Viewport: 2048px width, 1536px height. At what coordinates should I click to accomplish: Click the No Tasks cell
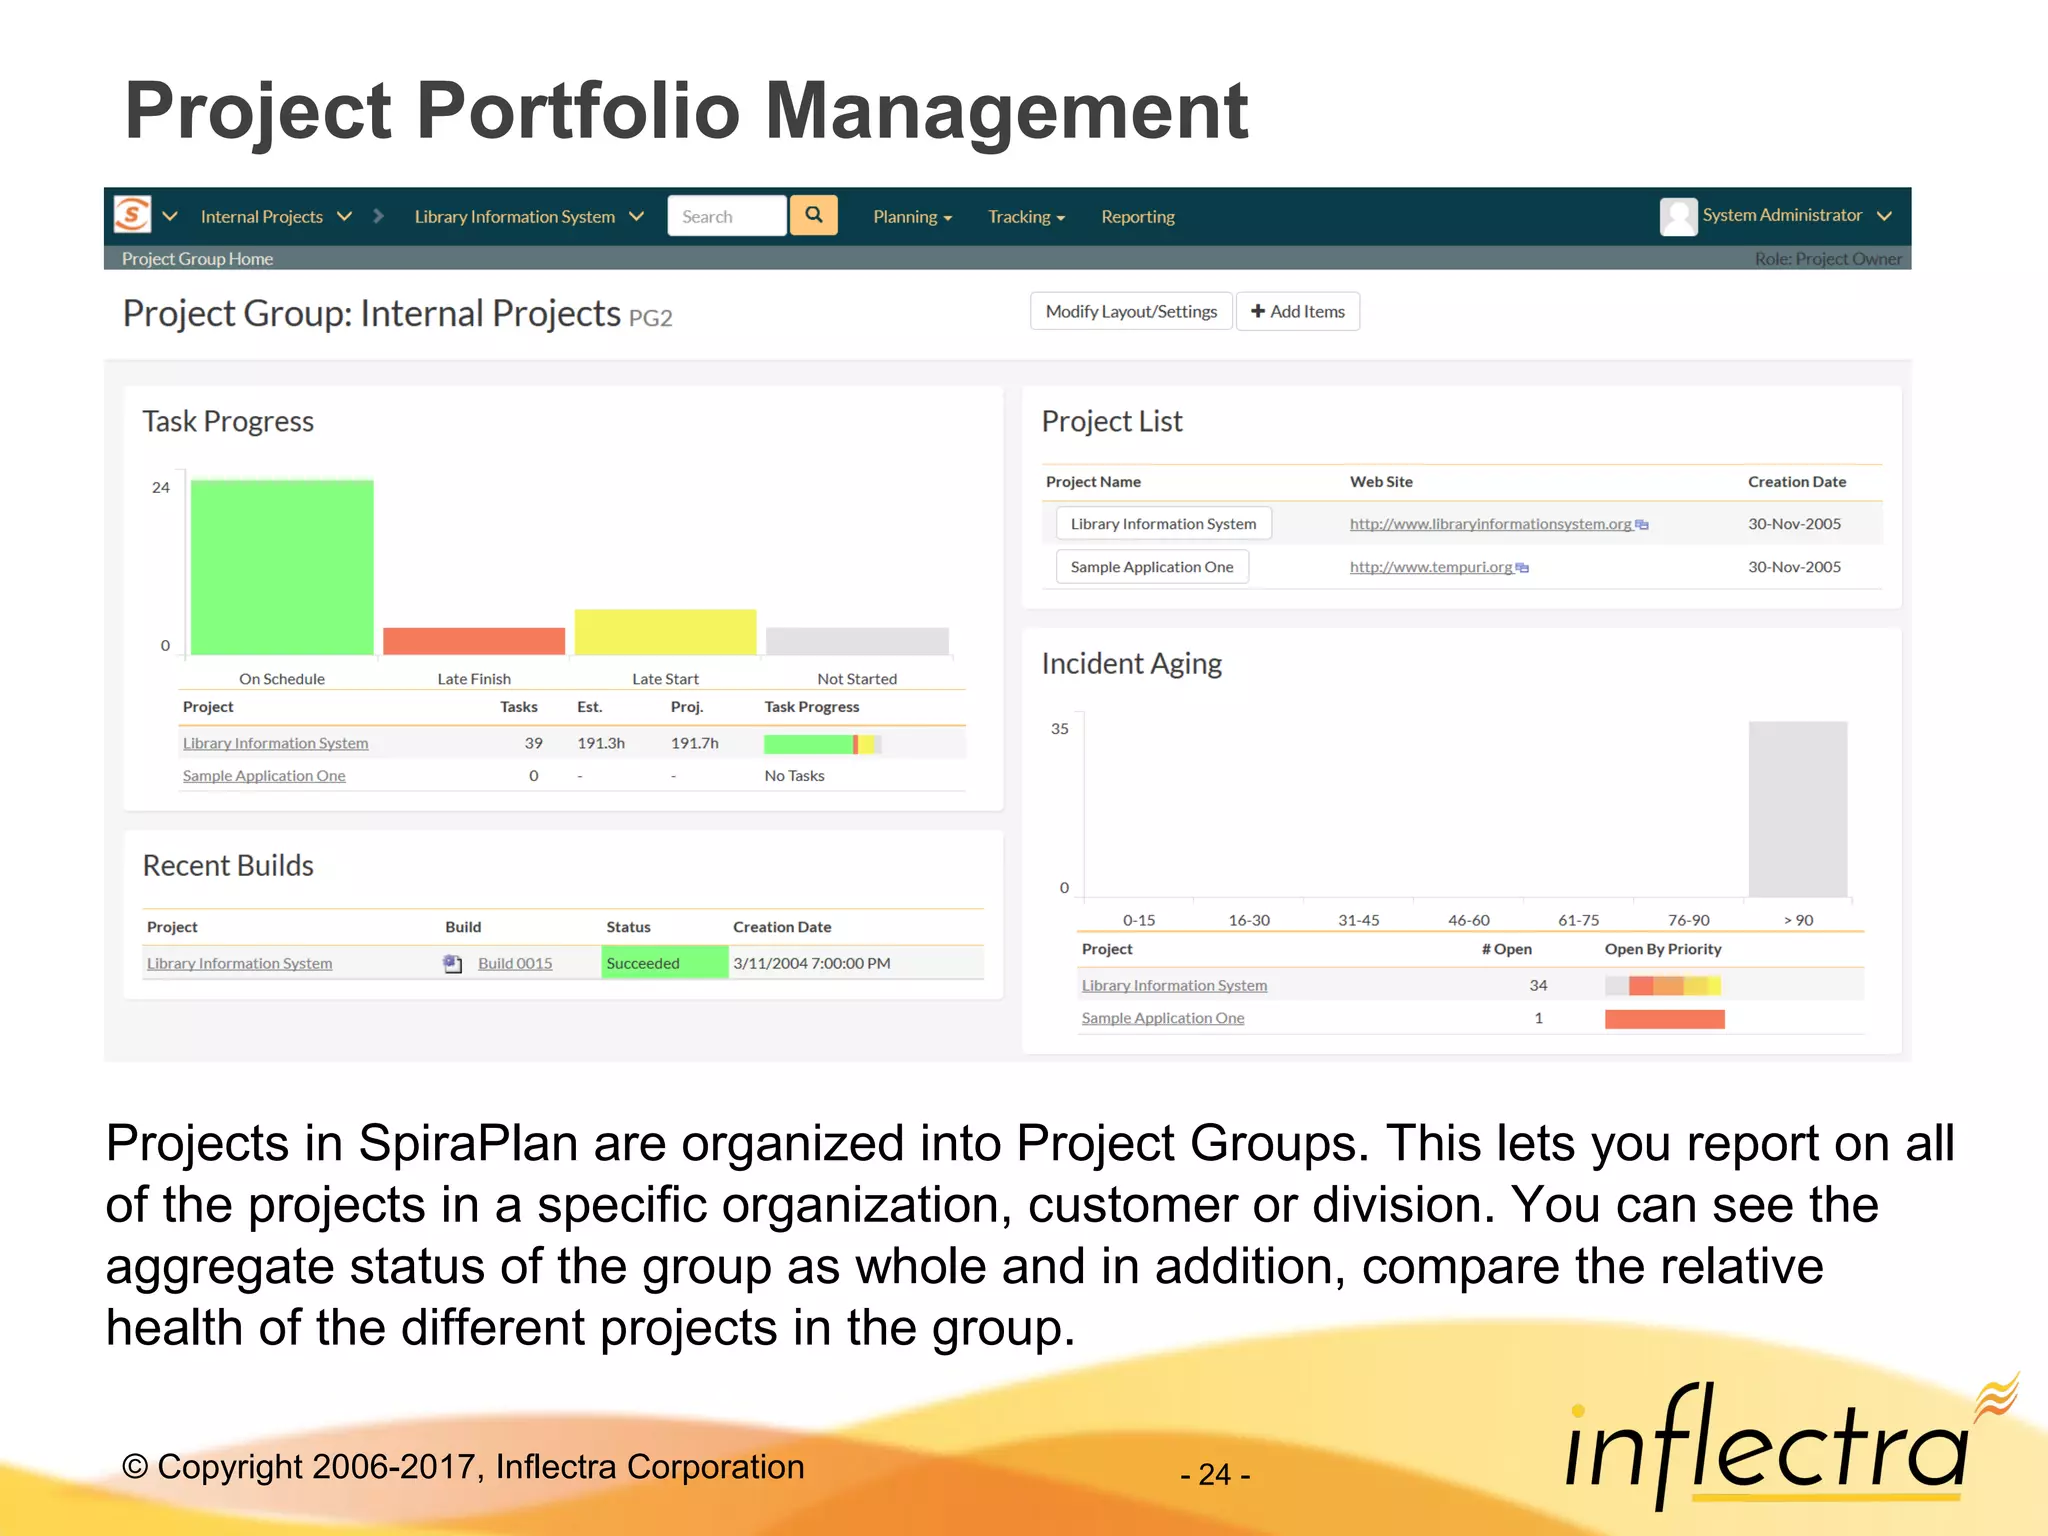[x=794, y=776]
